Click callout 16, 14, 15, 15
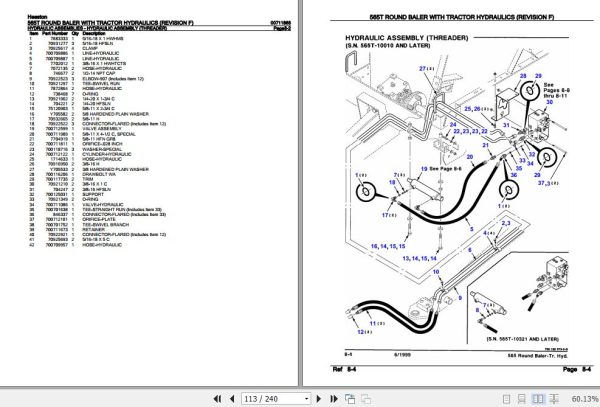600x407 pixels. [388, 246]
